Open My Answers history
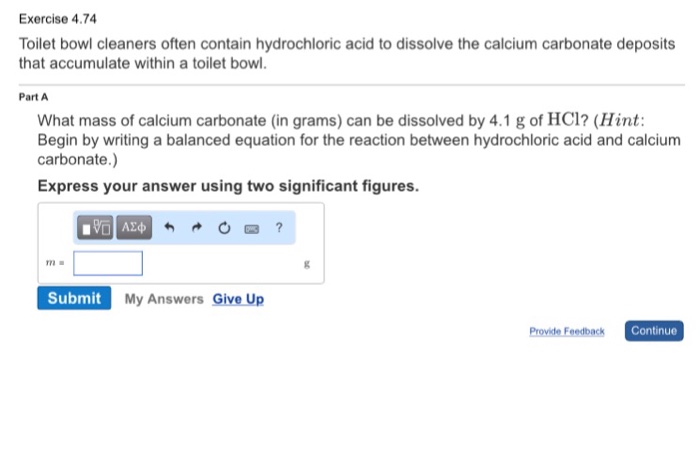The image size is (700, 452). pos(164,299)
